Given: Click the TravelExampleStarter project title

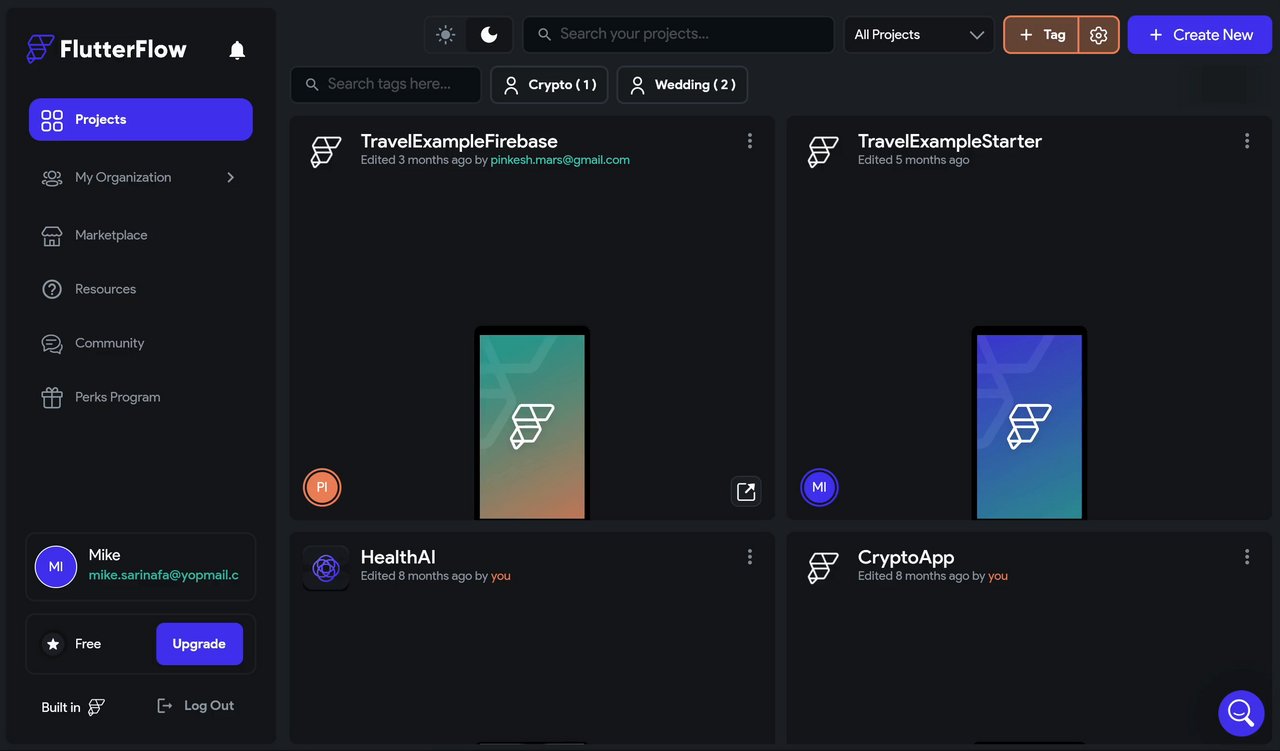Looking at the screenshot, I should coord(950,141).
